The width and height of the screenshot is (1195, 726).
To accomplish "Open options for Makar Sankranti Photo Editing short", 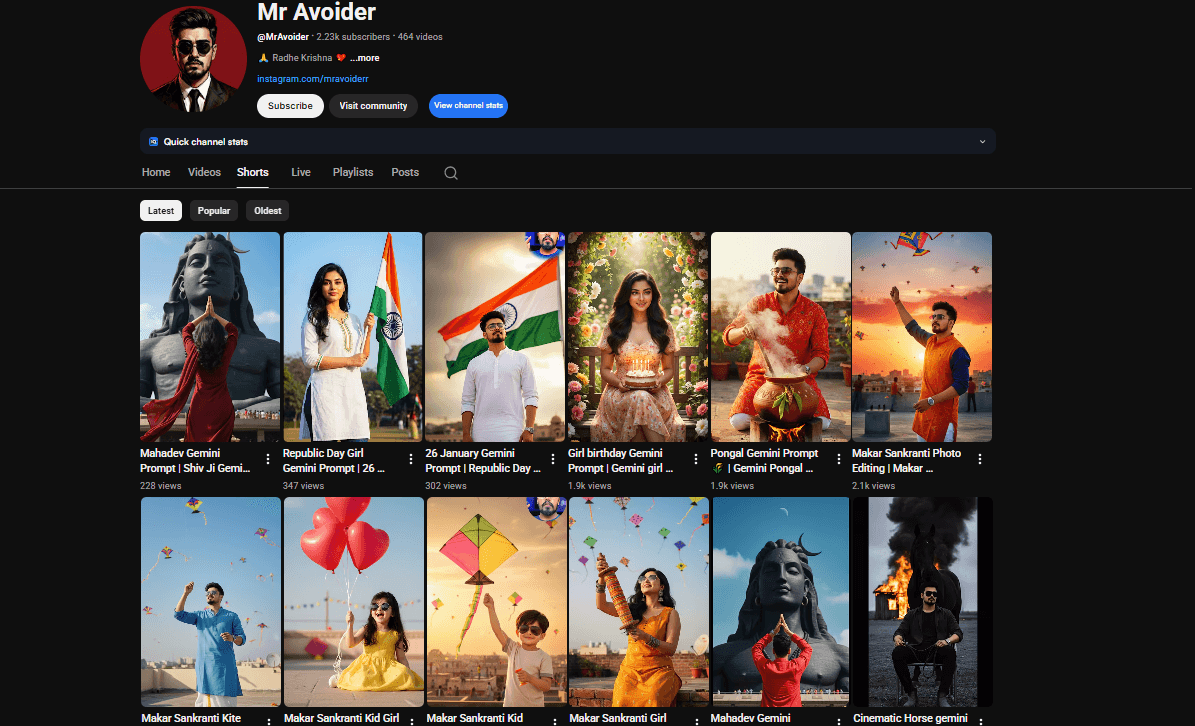I will [x=980, y=460].
